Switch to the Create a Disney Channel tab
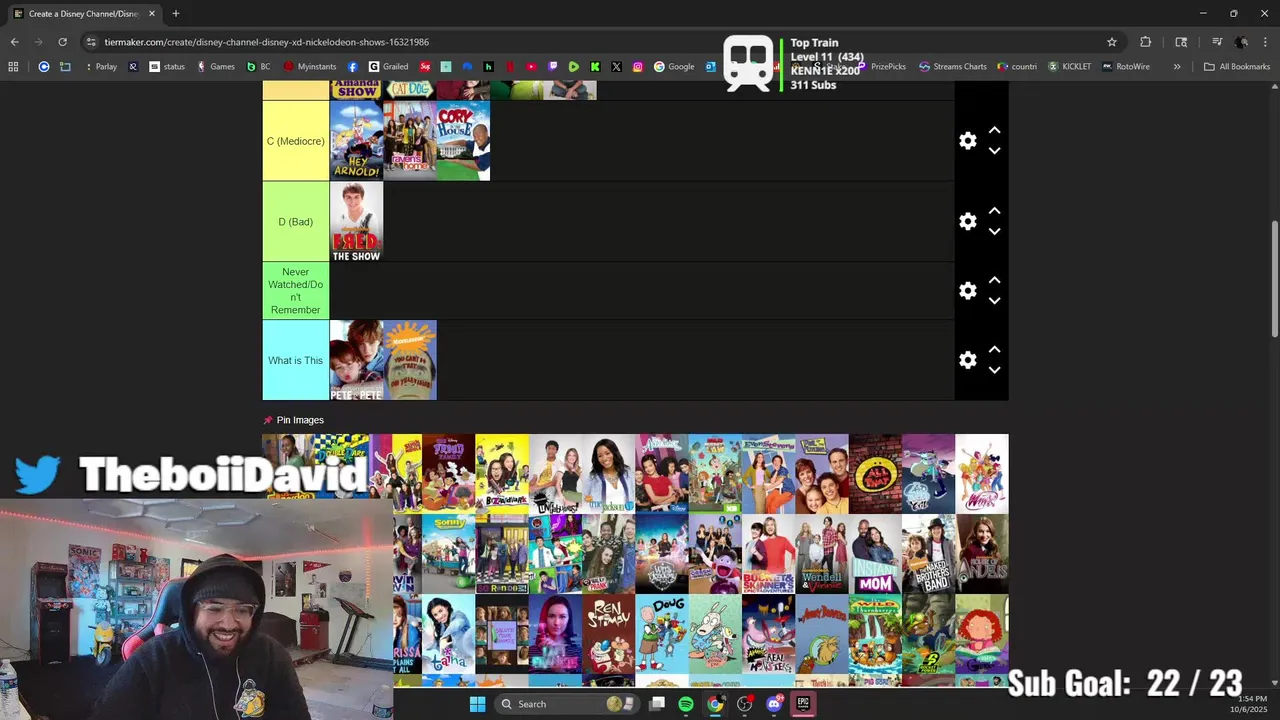Image resolution: width=1280 pixels, height=720 pixels. pyautogui.click(x=83, y=14)
